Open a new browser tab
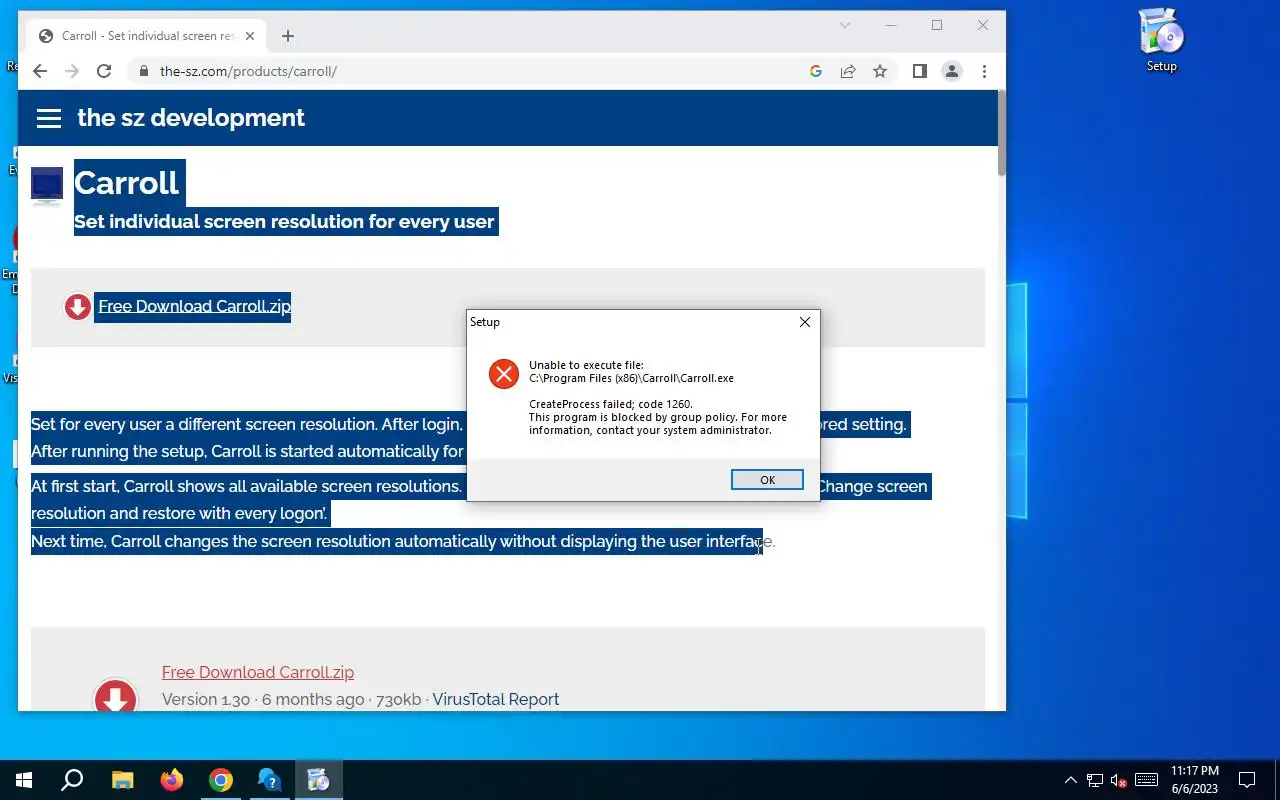The image size is (1280, 800). pos(288,36)
